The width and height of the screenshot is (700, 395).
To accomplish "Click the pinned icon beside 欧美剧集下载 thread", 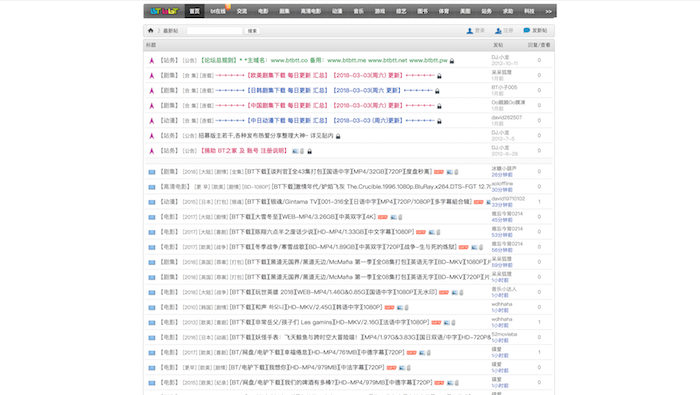I will pos(152,76).
